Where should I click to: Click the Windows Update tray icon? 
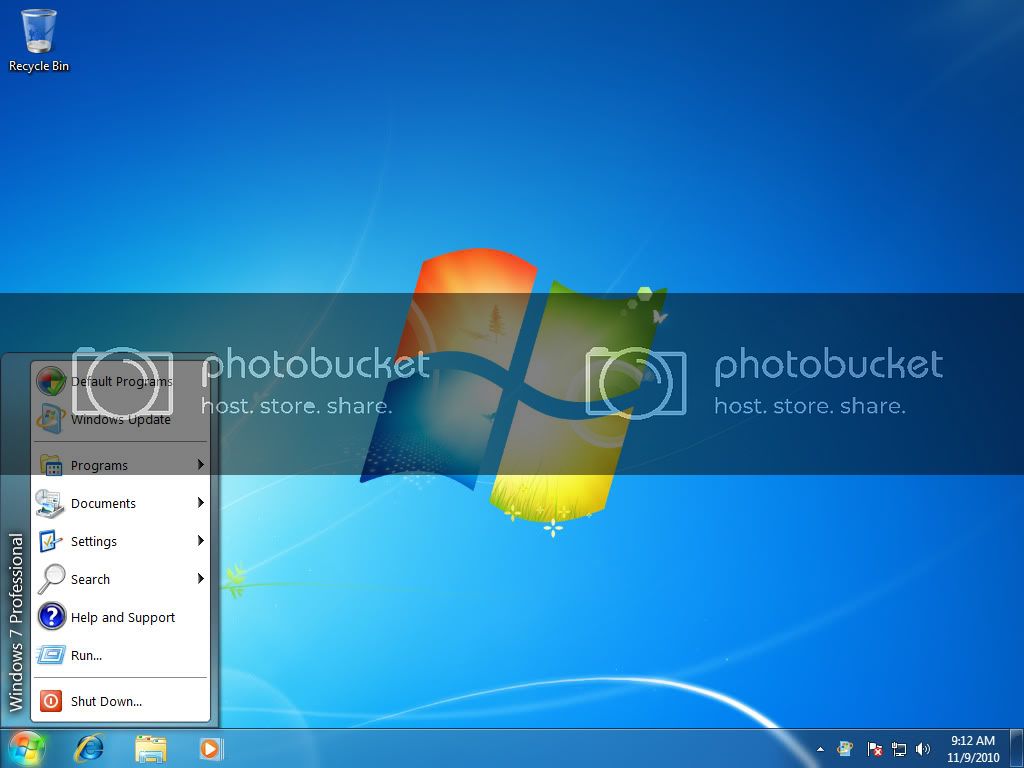844,748
